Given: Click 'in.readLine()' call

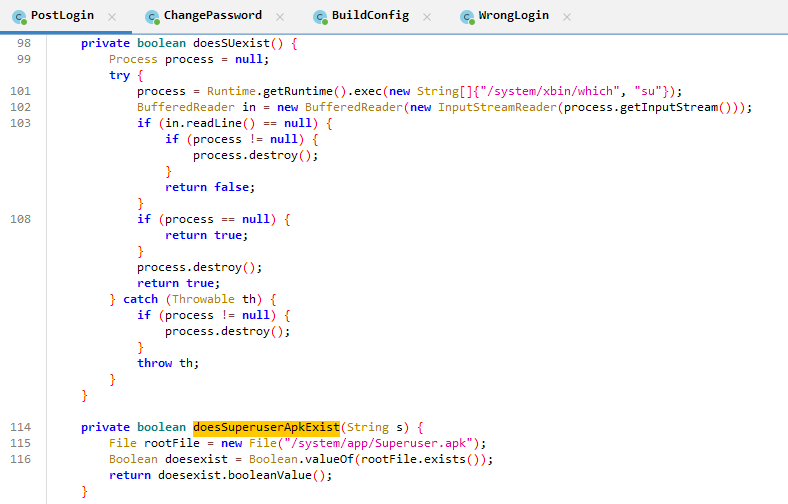Looking at the screenshot, I should (x=210, y=123).
